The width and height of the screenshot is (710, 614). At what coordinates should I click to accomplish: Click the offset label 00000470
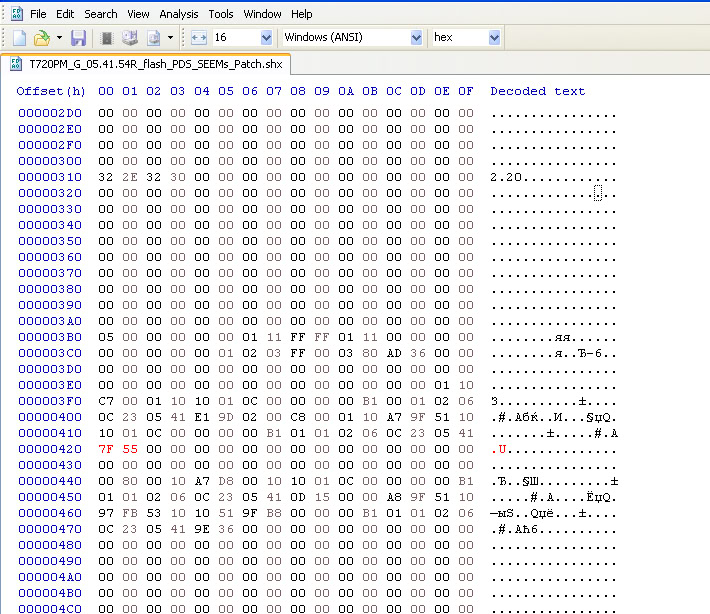(50, 529)
